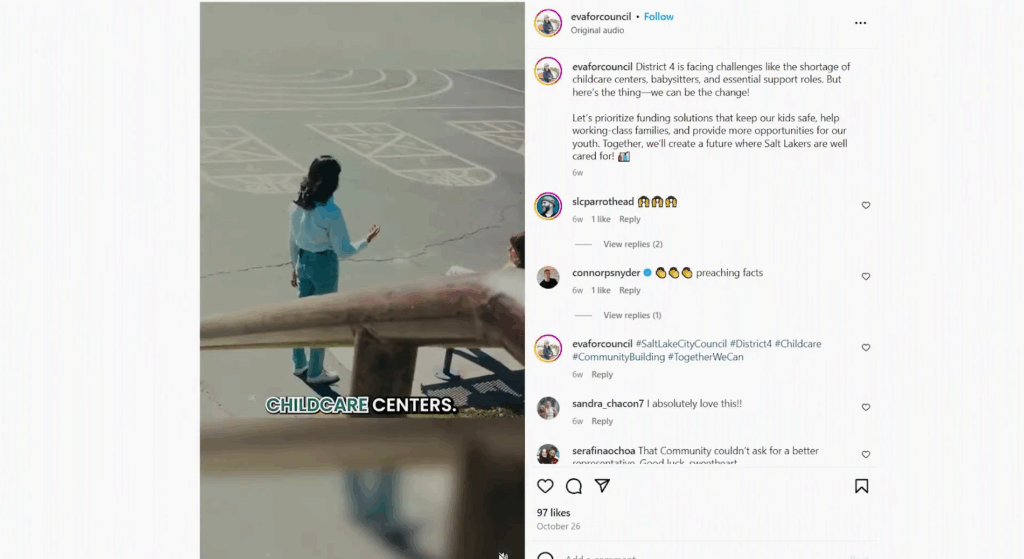View the 97 likes list

[x=553, y=513]
